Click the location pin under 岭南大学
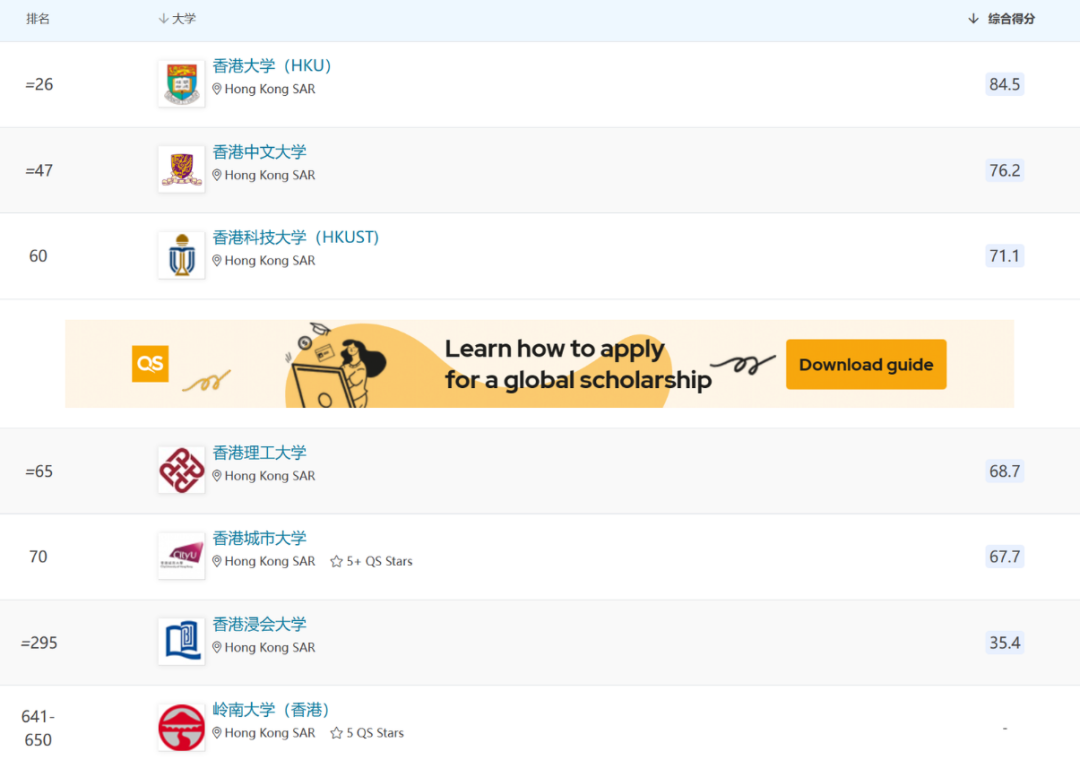 217,733
